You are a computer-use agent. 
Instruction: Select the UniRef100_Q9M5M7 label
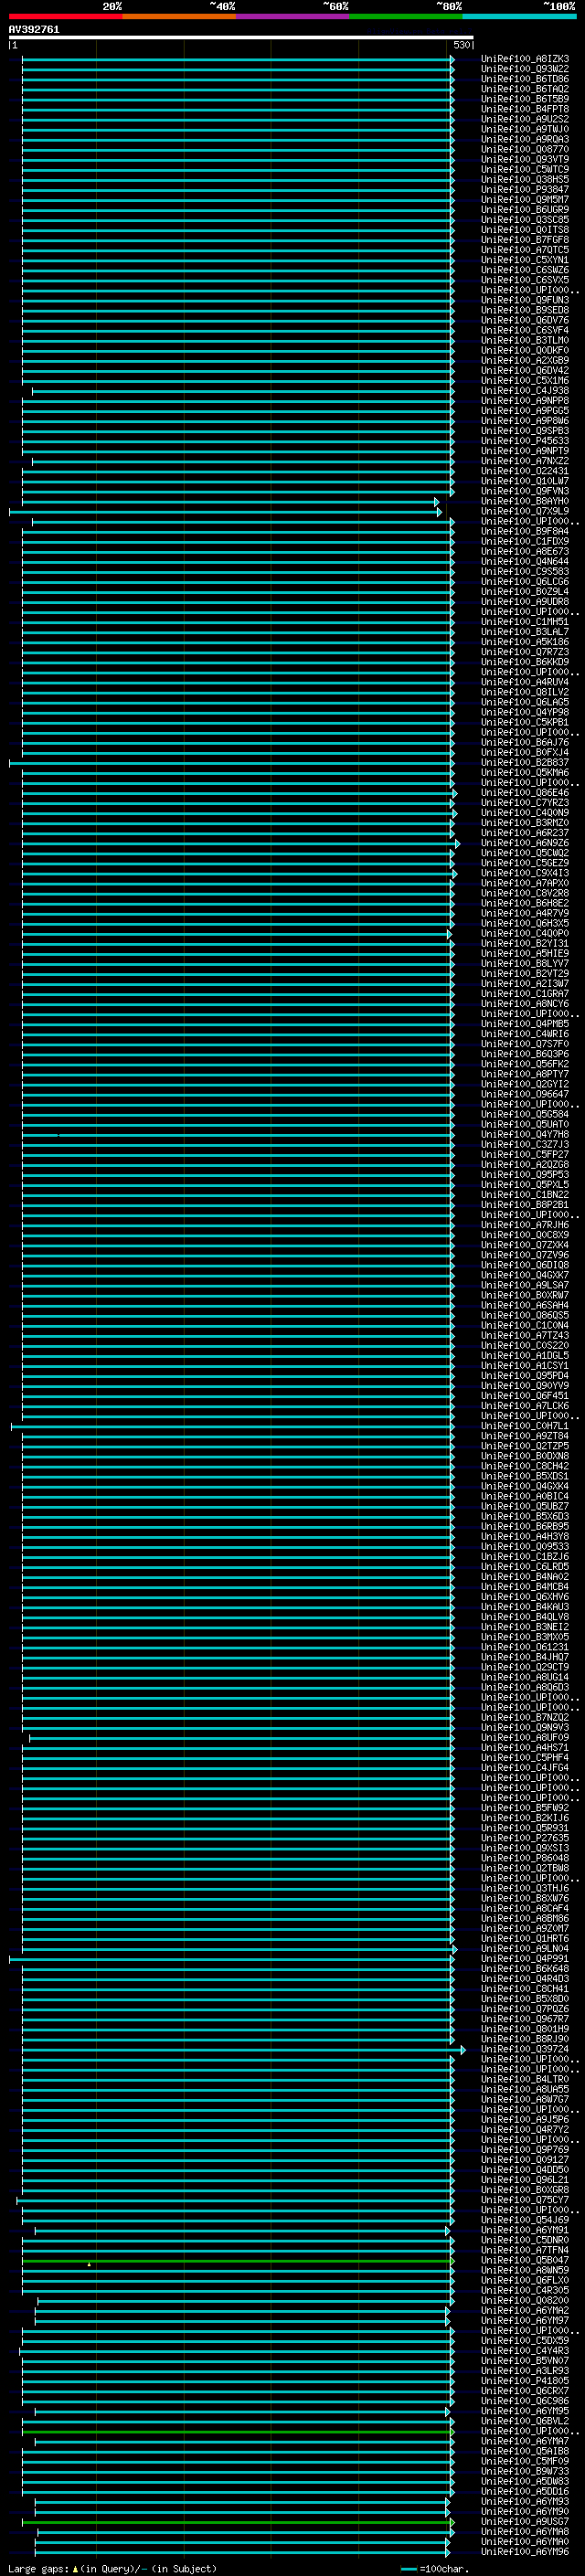(525, 199)
